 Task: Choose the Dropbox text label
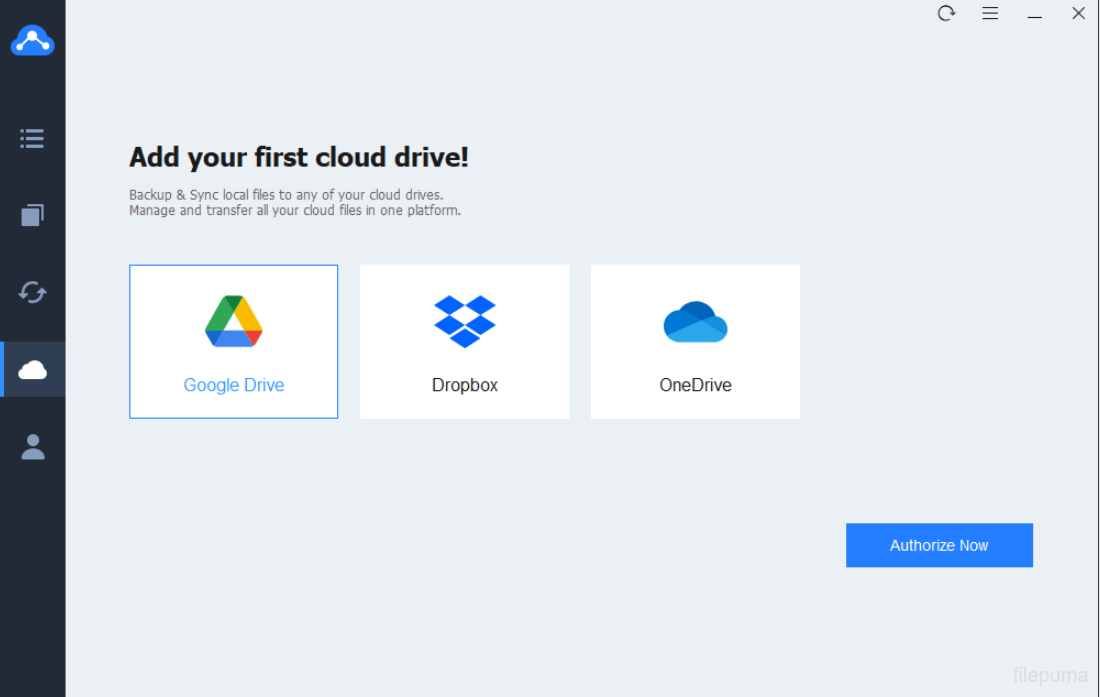pyautogui.click(x=465, y=385)
